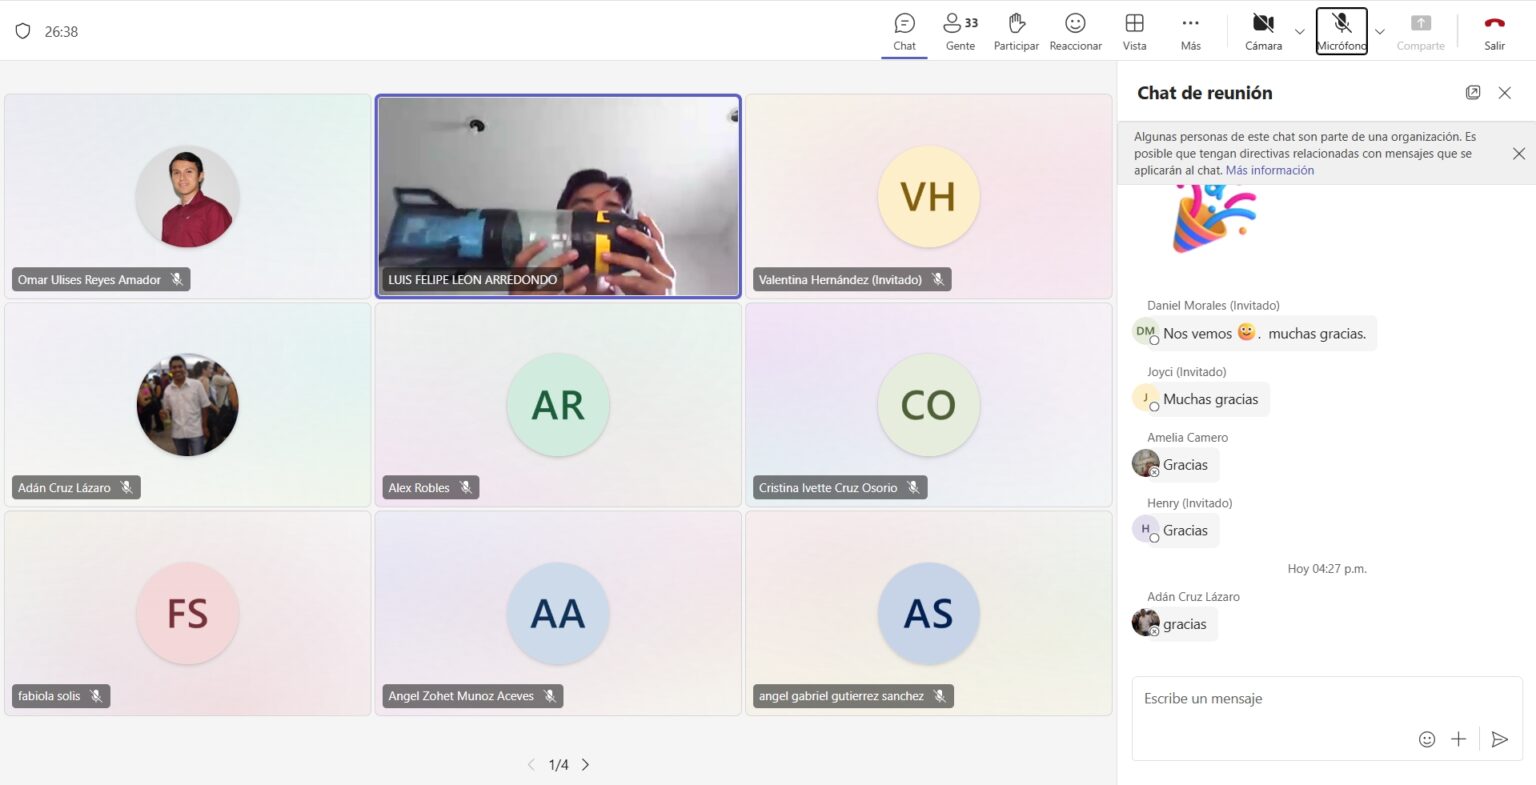Viewport: 1536px width, 785px height.
Task: Open emoji picker in message box
Action: pyautogui.click(x=1427, y=739)
